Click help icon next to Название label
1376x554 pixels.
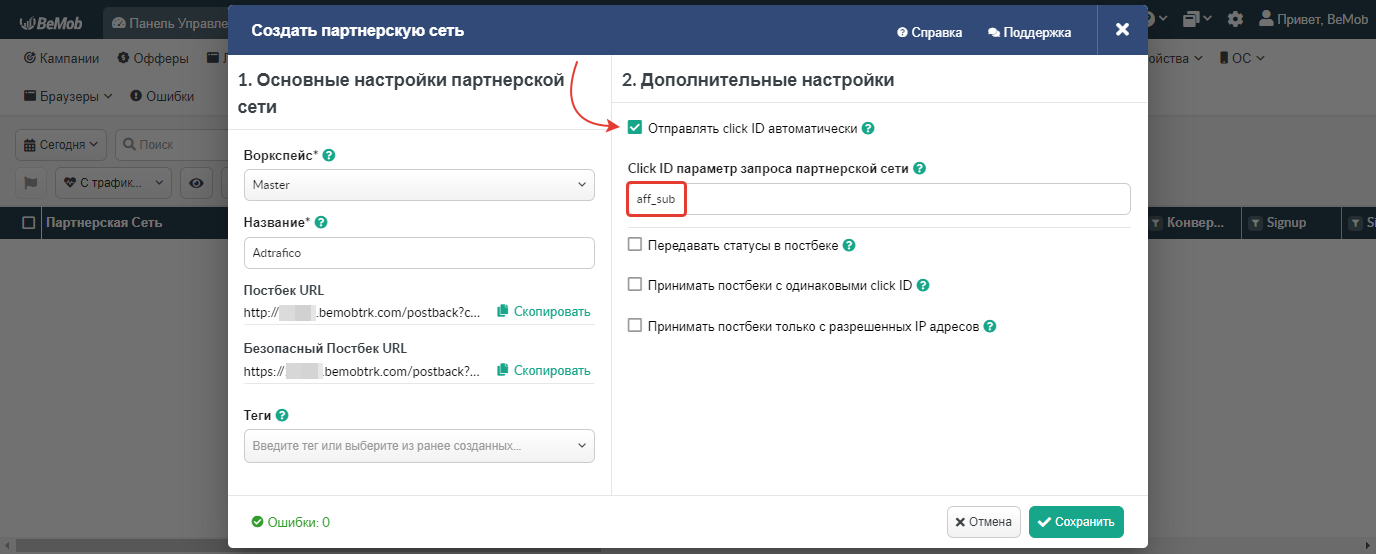pyautogui.click(x=321, y=223)
